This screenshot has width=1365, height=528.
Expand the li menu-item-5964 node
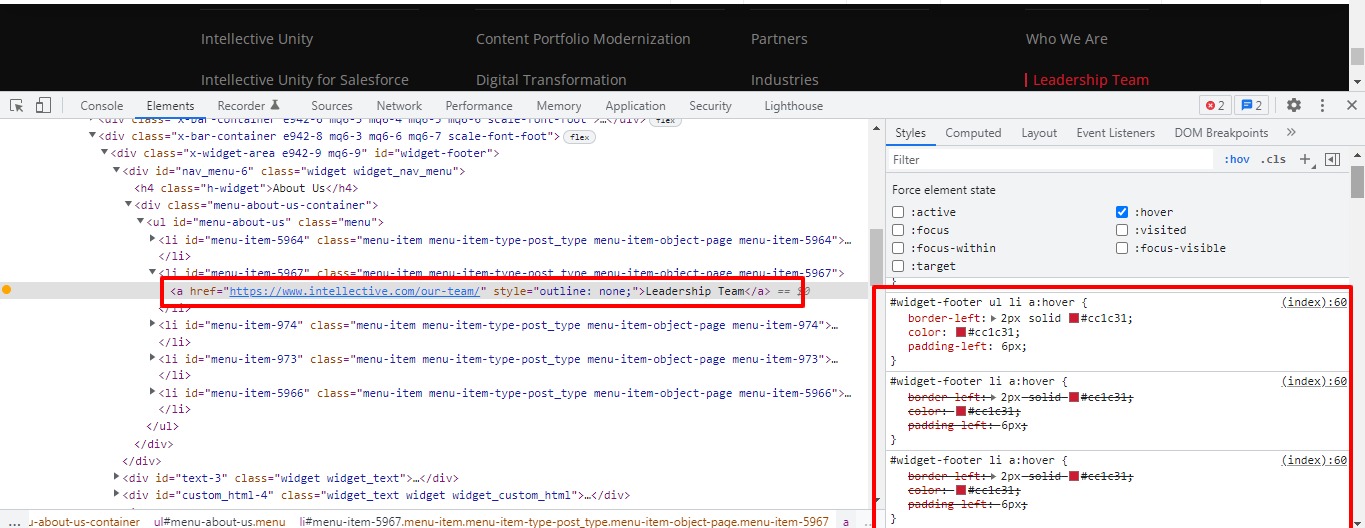(152, 239)
